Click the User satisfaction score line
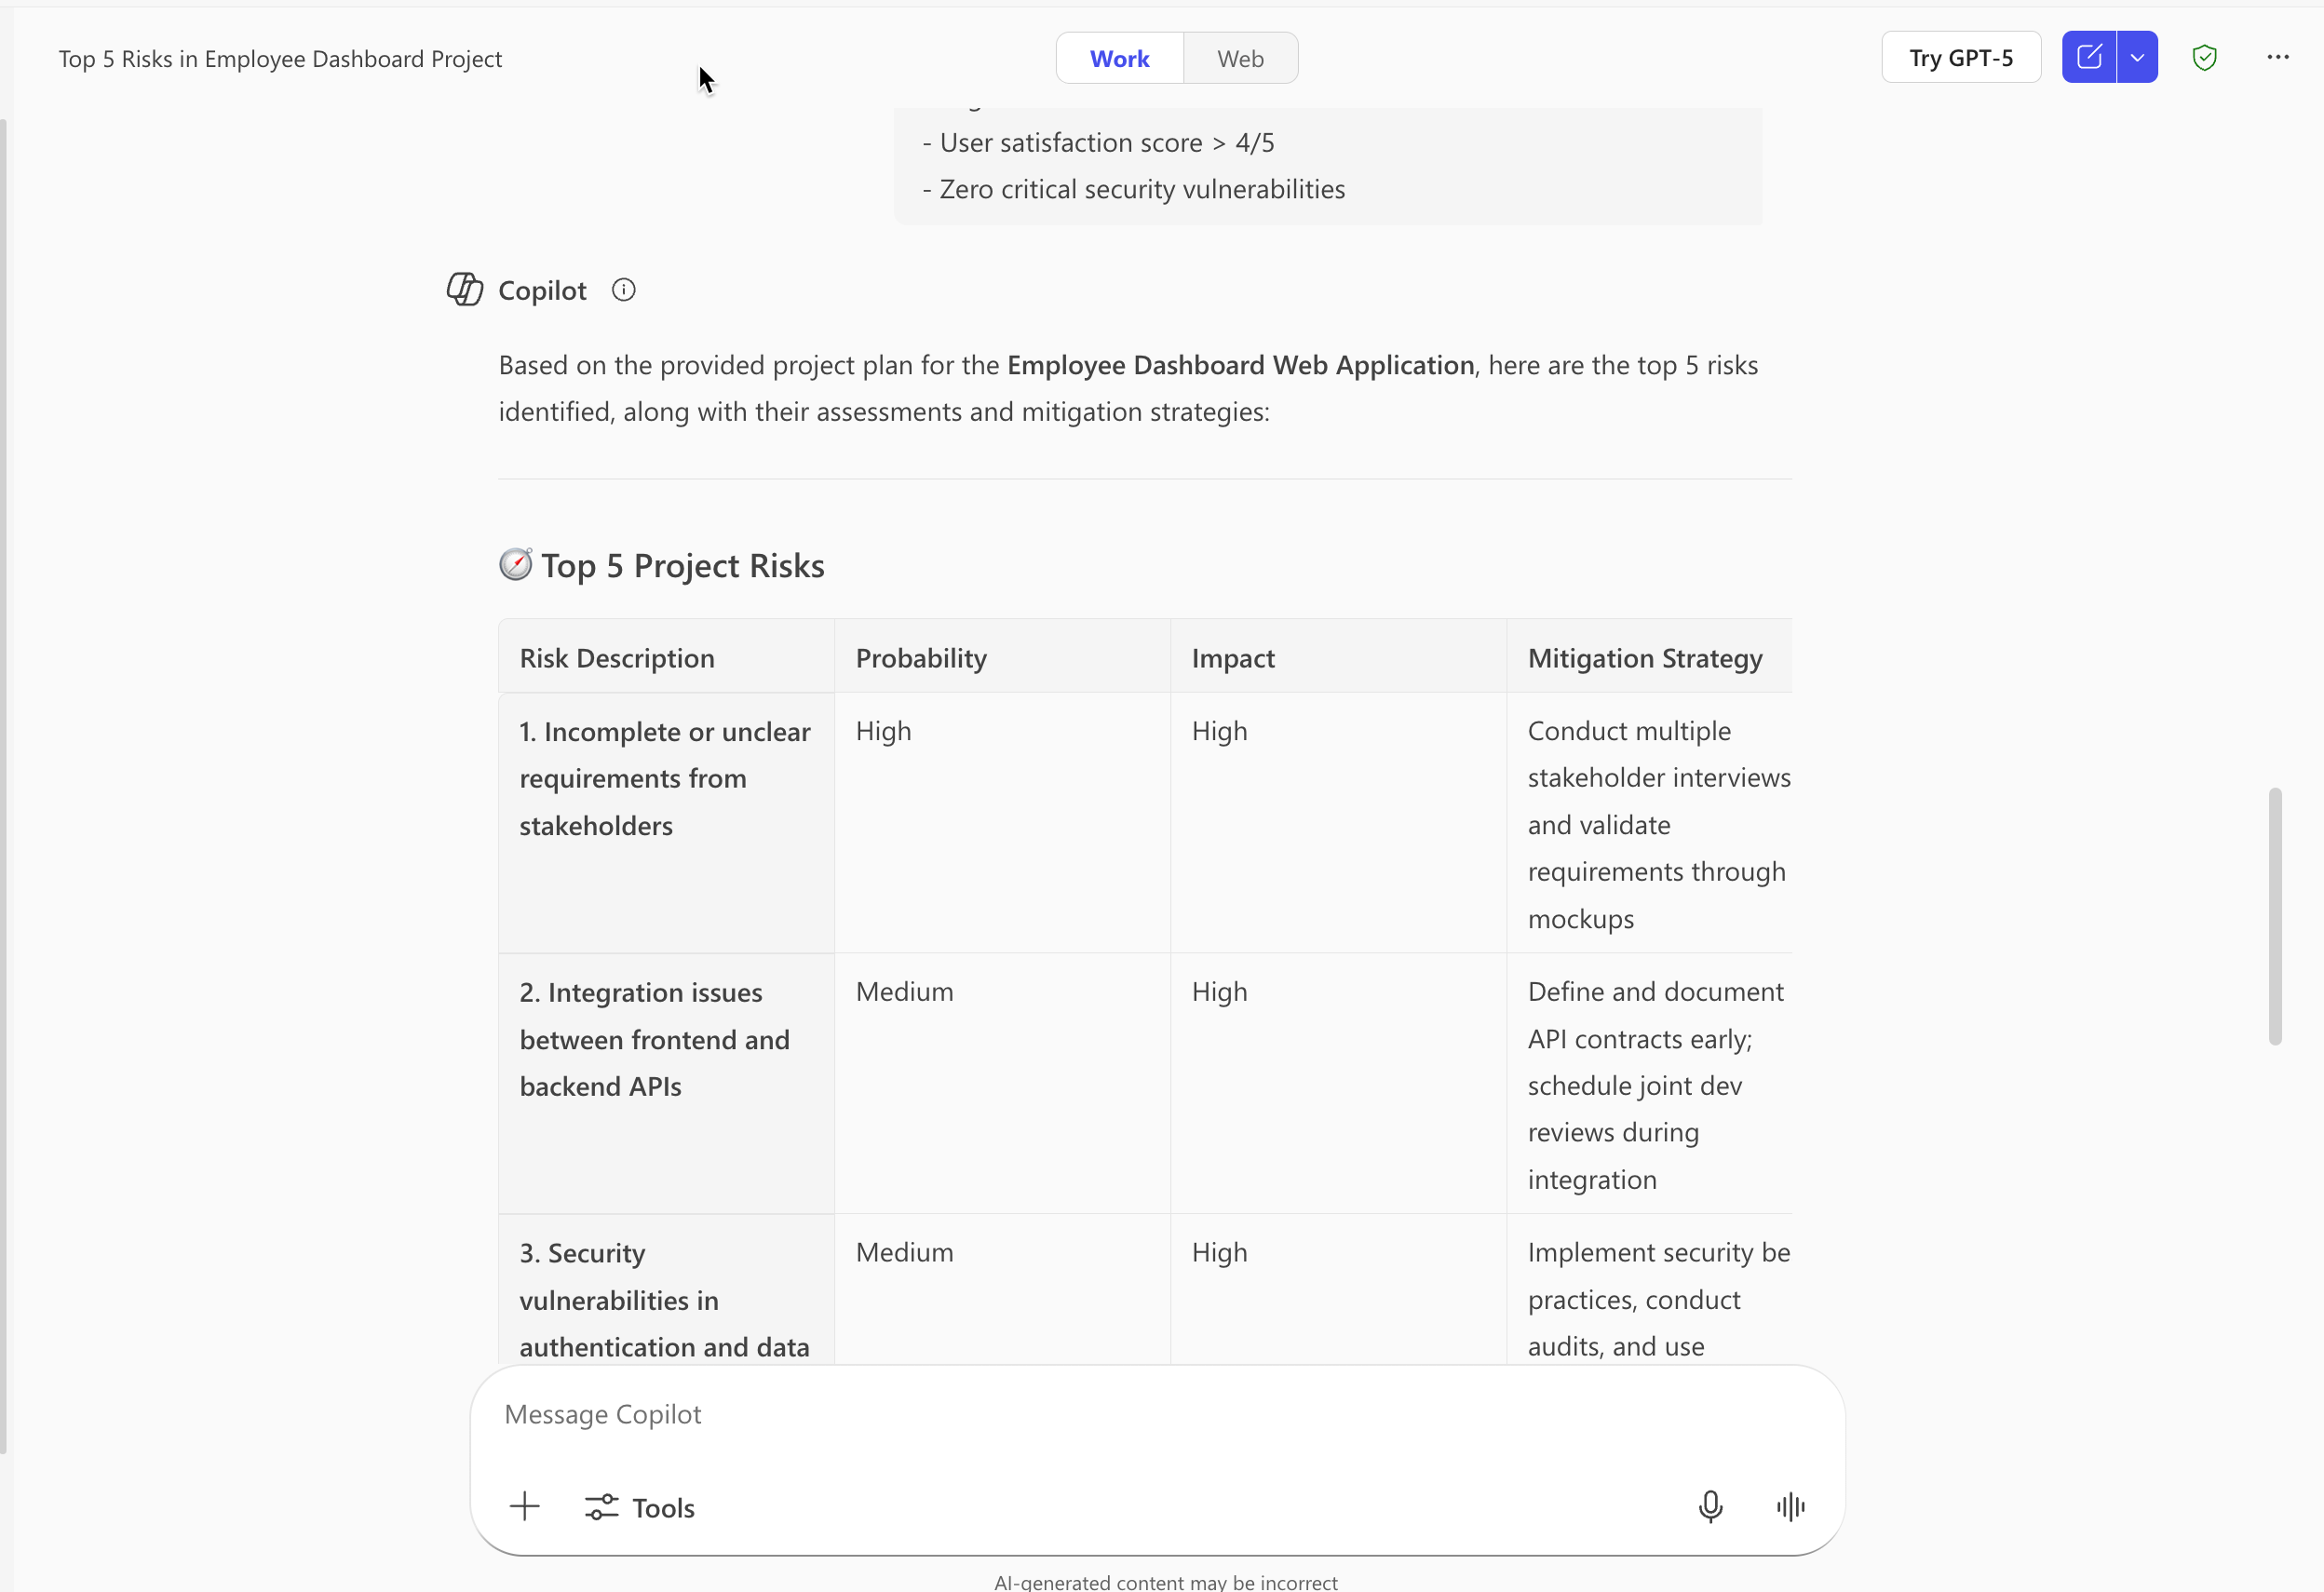This screenshot has width=2324, height=1592. pyautogui.click(x=1098, y=143)
